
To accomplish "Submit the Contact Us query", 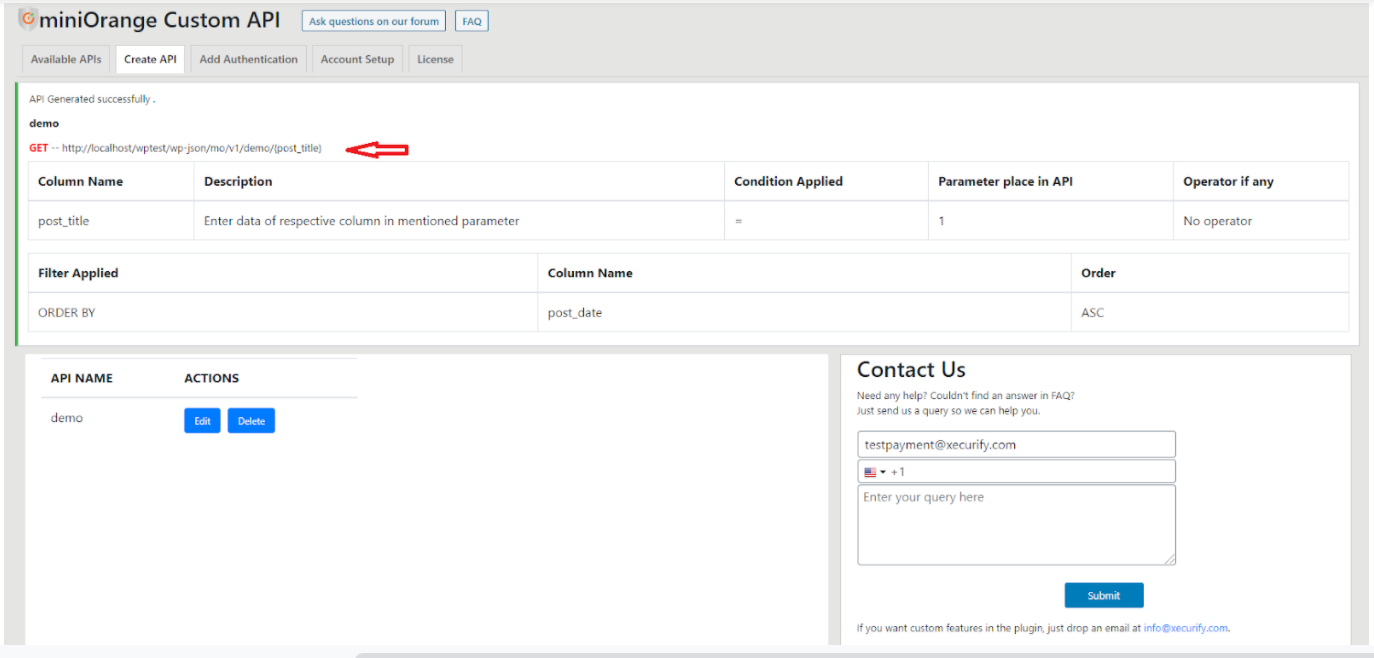I will [1104, 595].
